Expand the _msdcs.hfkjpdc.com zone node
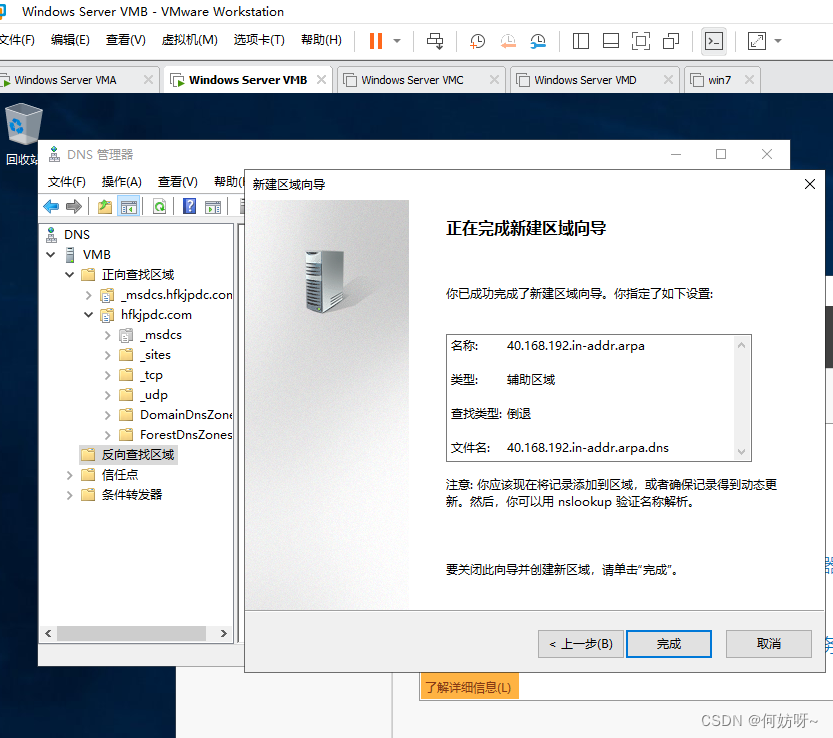The width and height of the screenshot is (833, 738). coord(88,295)
